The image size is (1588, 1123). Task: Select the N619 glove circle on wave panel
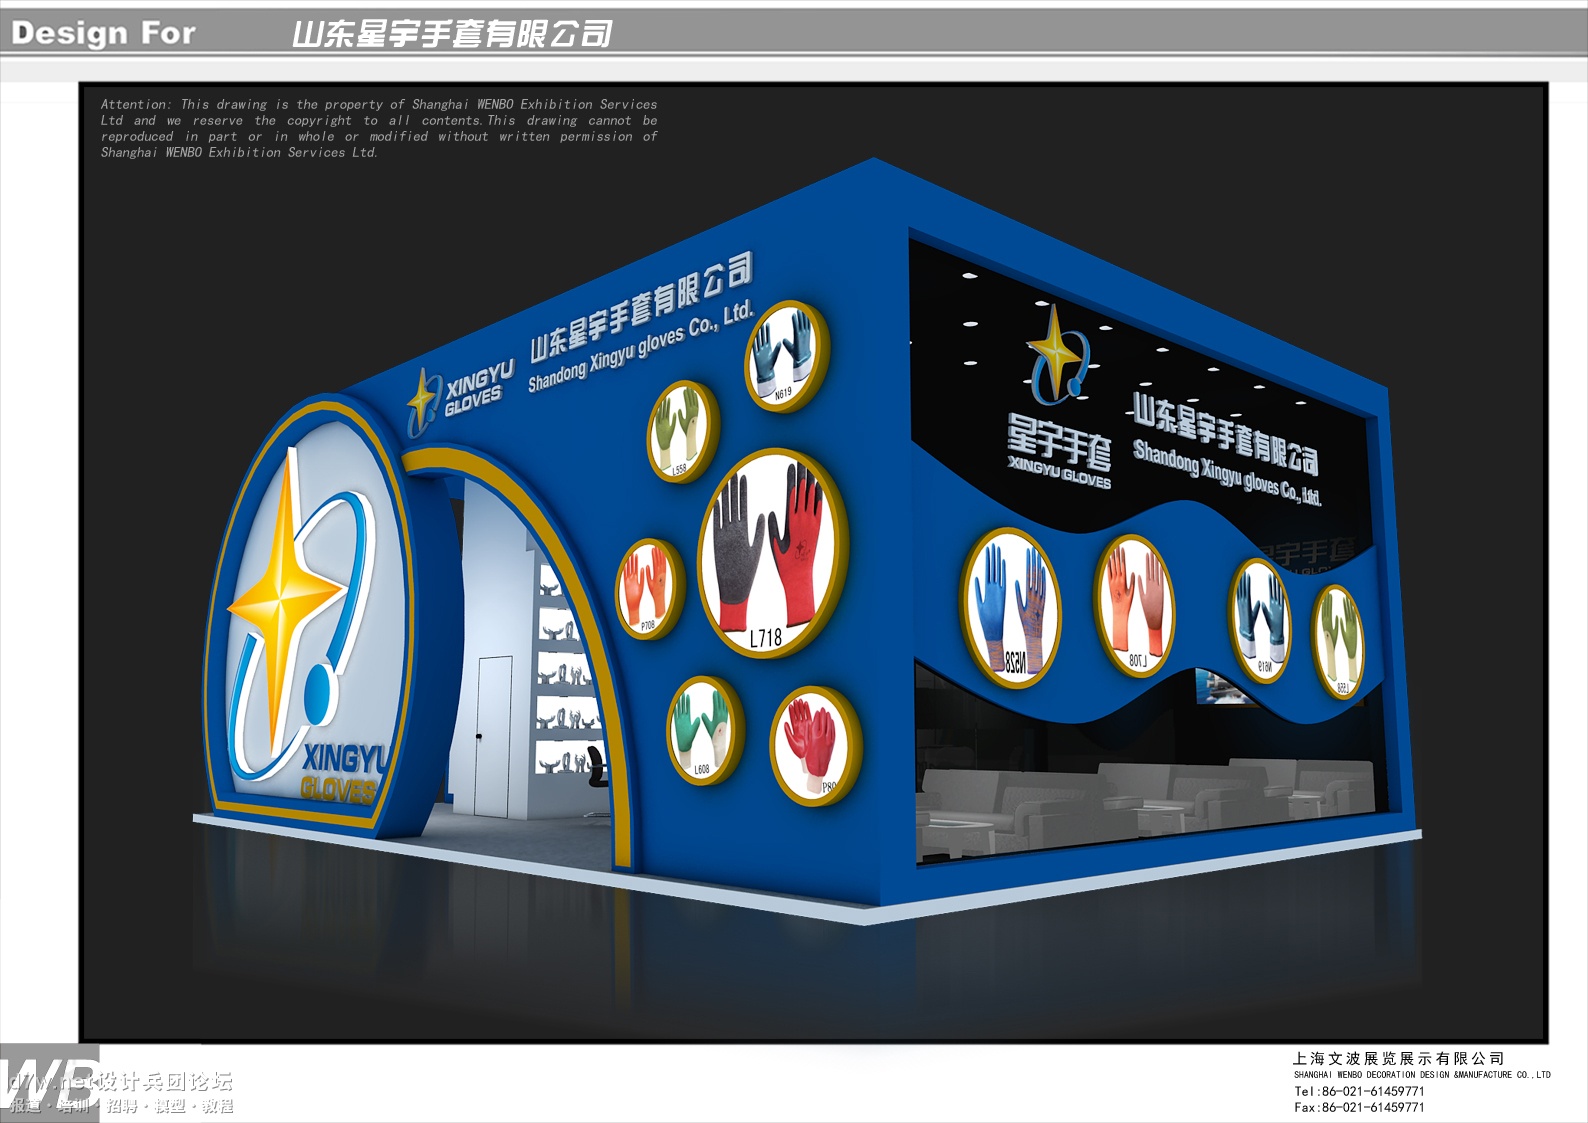coord(1260,620)
